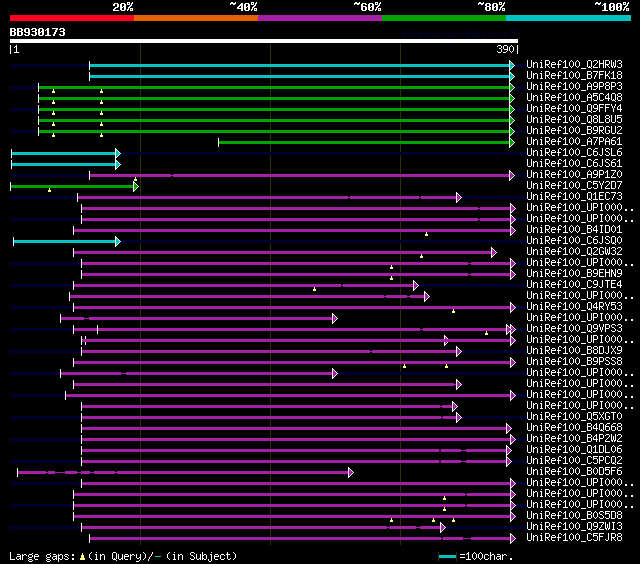This screenshot has width=640, height=564.
Task: Open the UniRef100_Q2HRW3 hit label
Action: point(574,64)
